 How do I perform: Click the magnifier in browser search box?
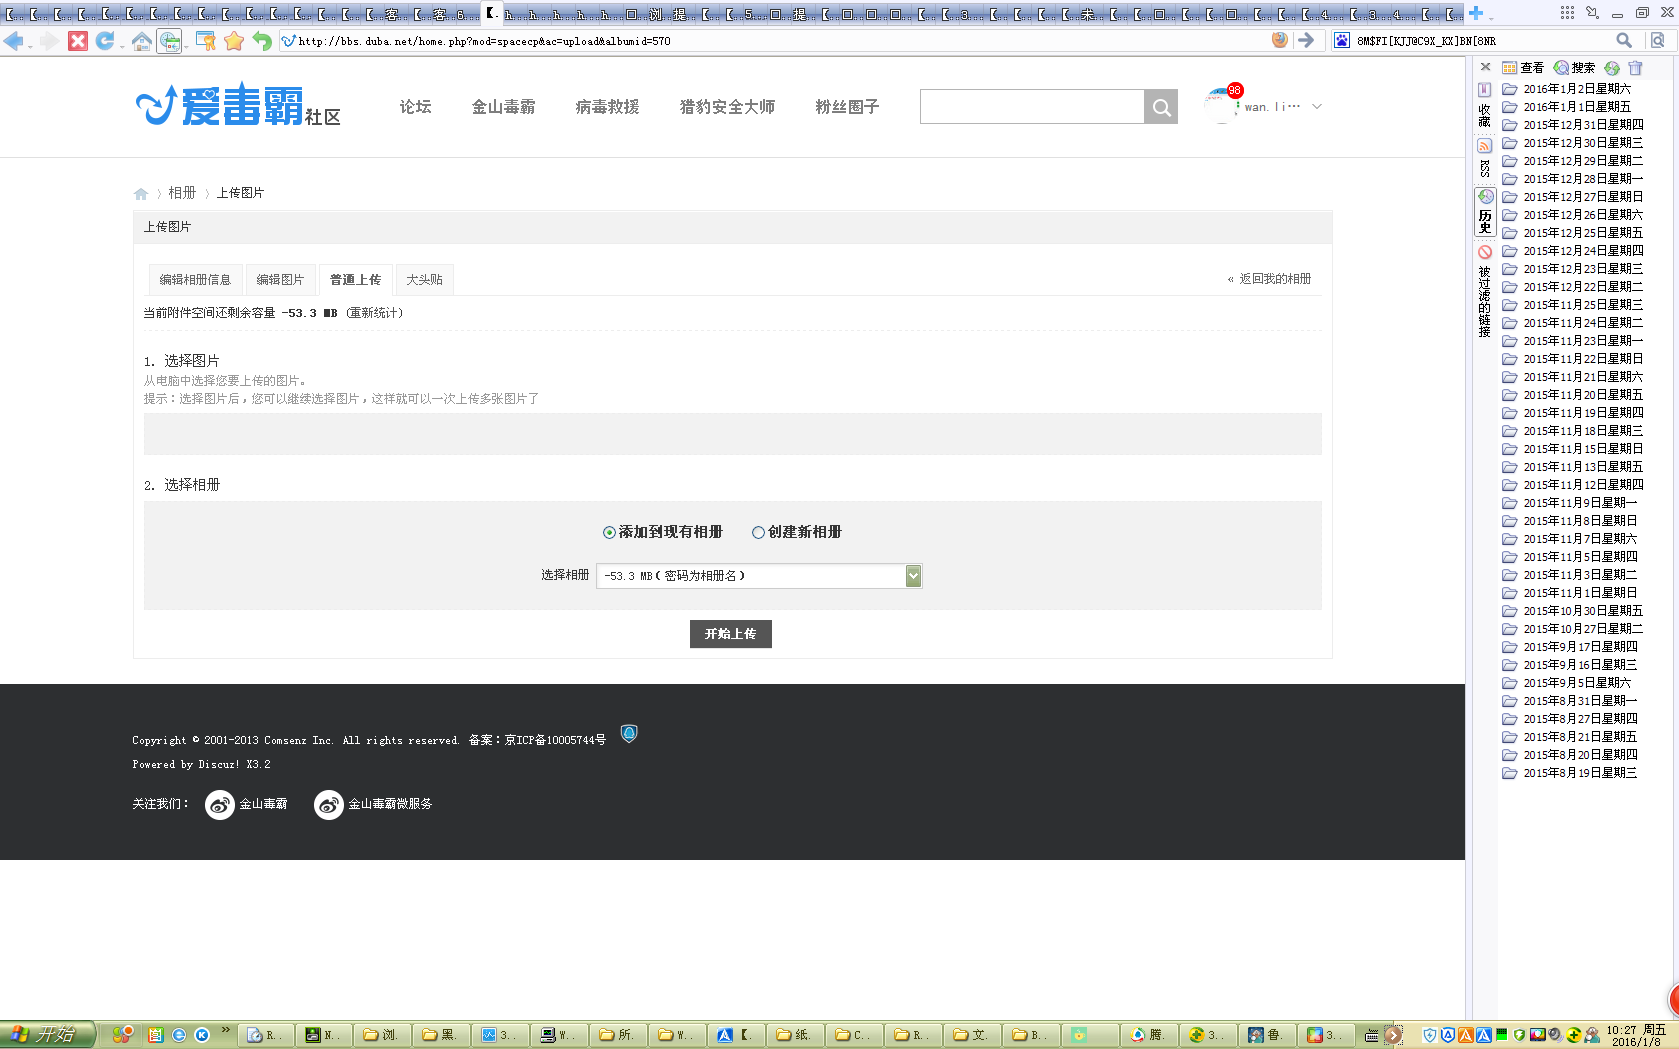[1624, 40]
